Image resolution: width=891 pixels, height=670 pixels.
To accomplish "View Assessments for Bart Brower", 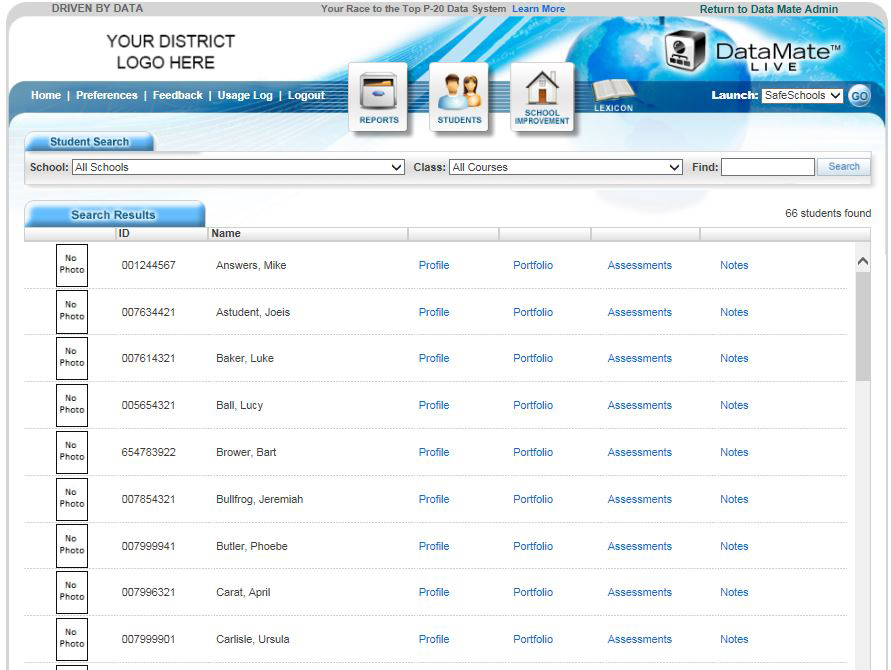I will [x=639, y=452].
